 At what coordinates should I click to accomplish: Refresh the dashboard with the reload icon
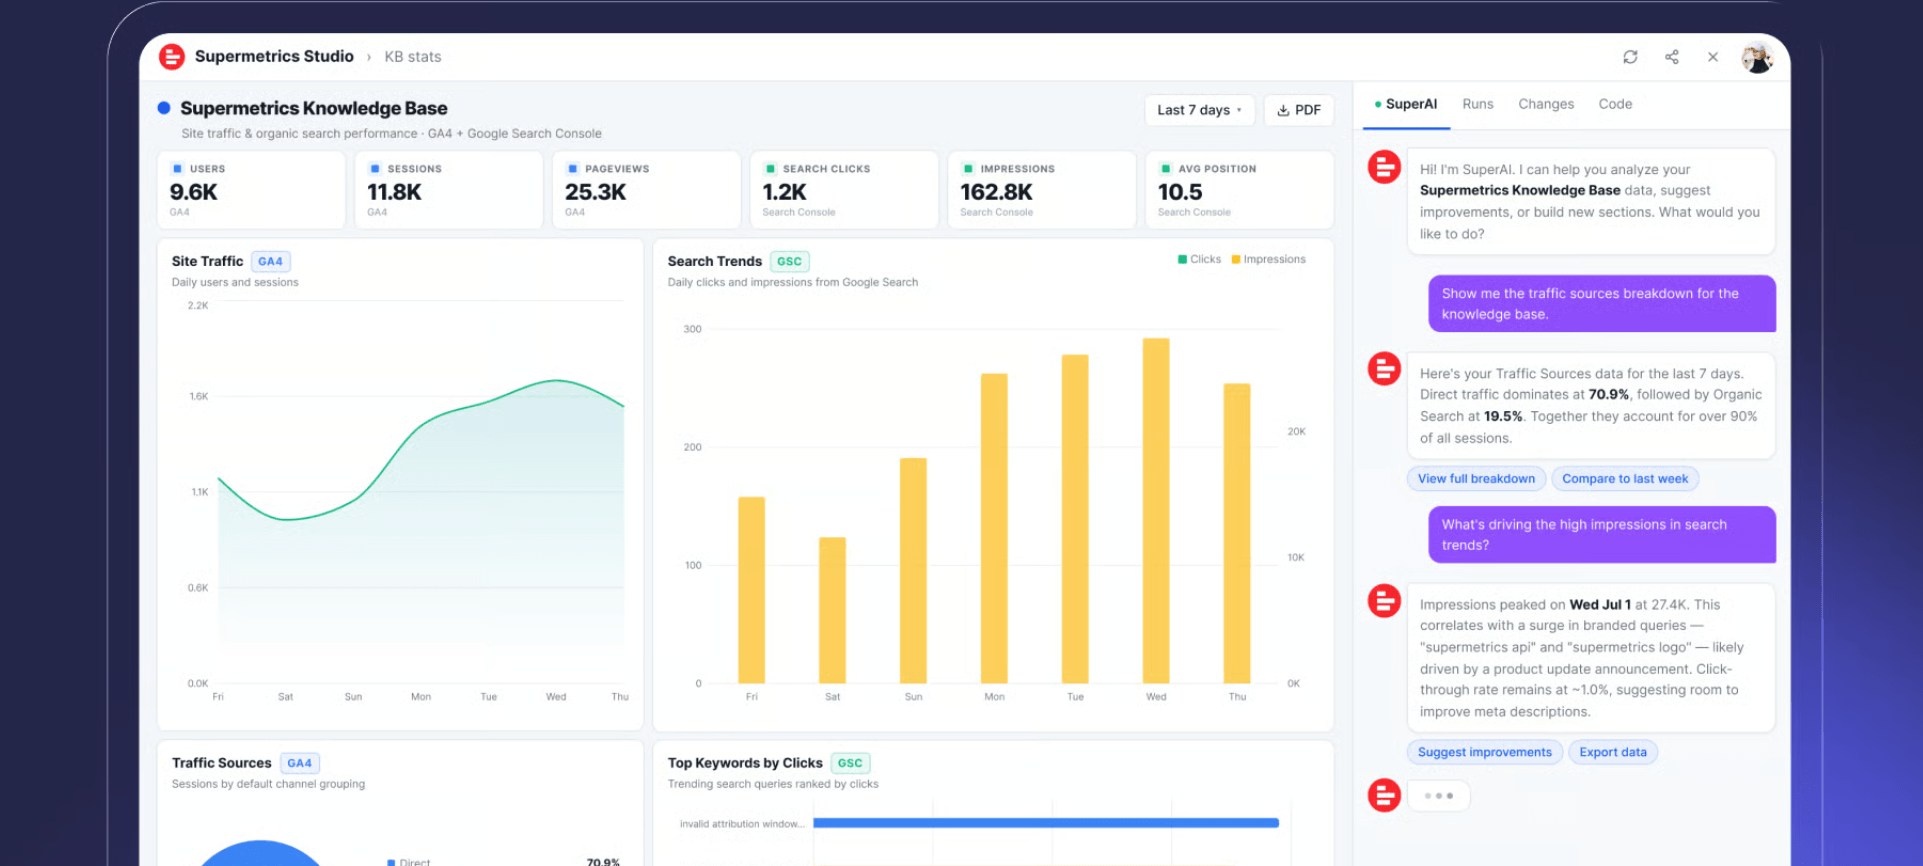[x=1630, y=57]
